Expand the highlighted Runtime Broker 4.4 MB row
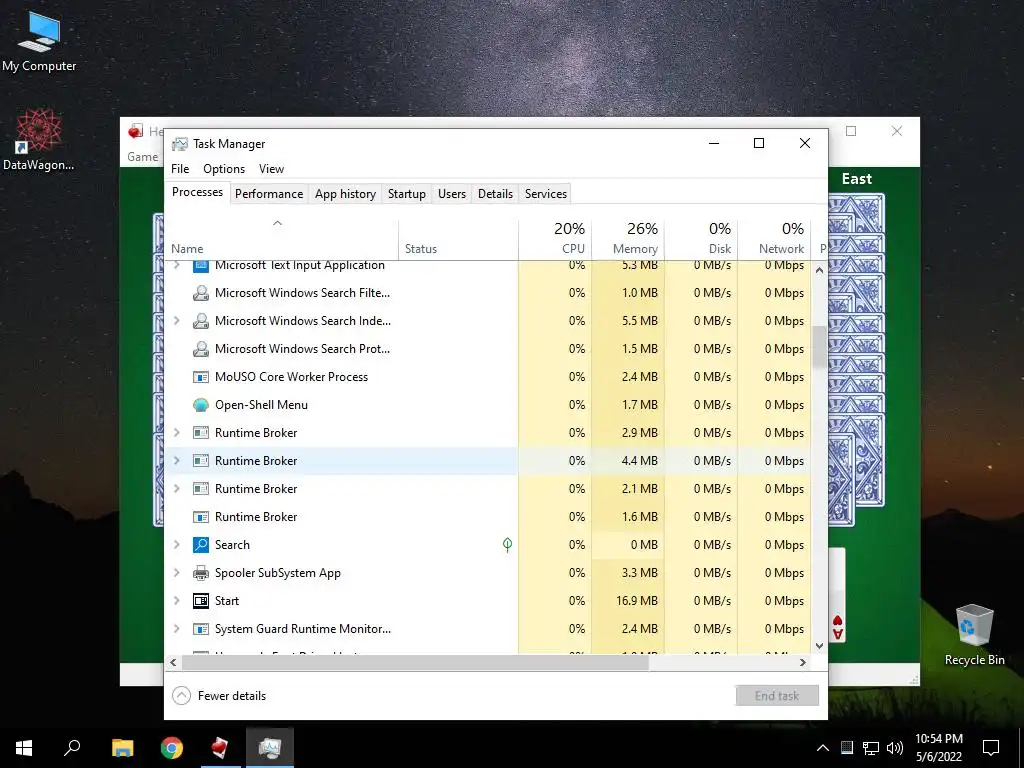This screenshot has width=1024, height=768. coord(176,460)
